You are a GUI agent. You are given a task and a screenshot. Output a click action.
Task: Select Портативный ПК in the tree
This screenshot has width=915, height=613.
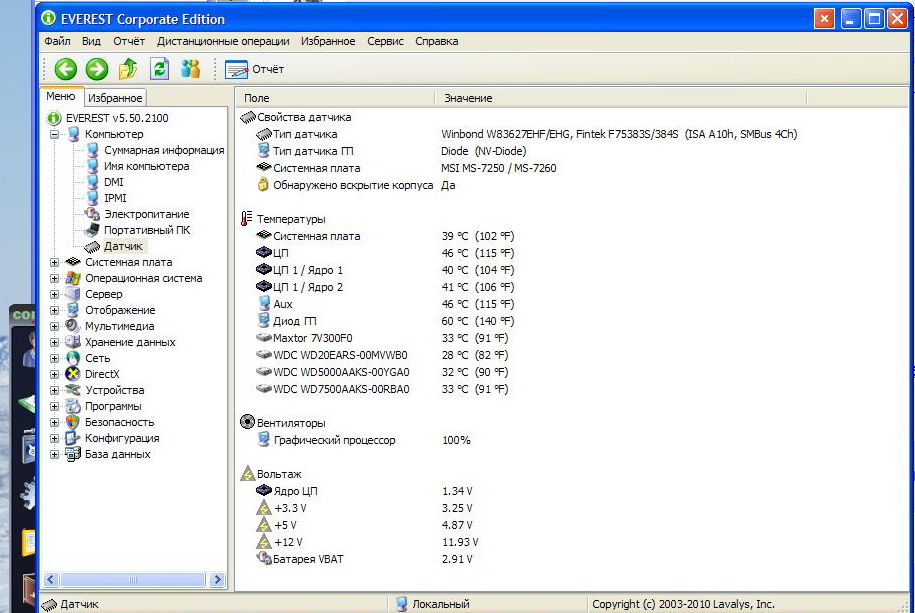pos(147,230)
